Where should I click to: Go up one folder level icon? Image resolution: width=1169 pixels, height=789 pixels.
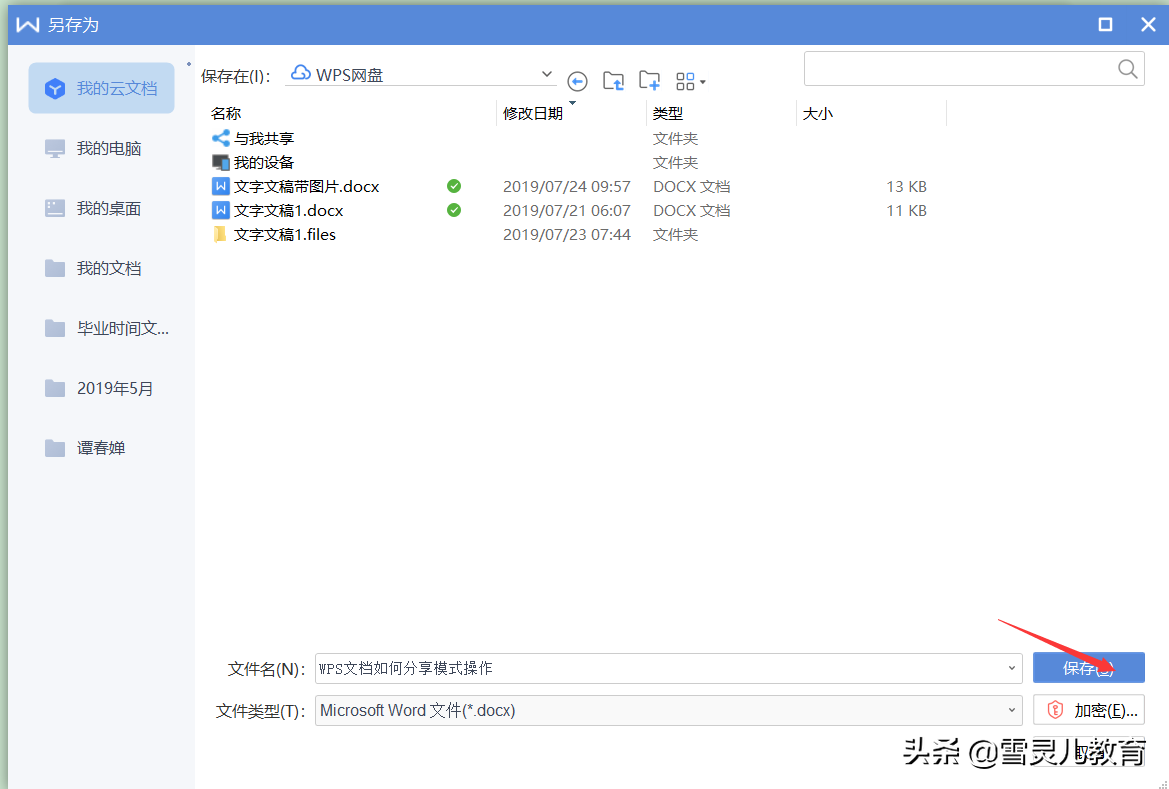point(614,81)
